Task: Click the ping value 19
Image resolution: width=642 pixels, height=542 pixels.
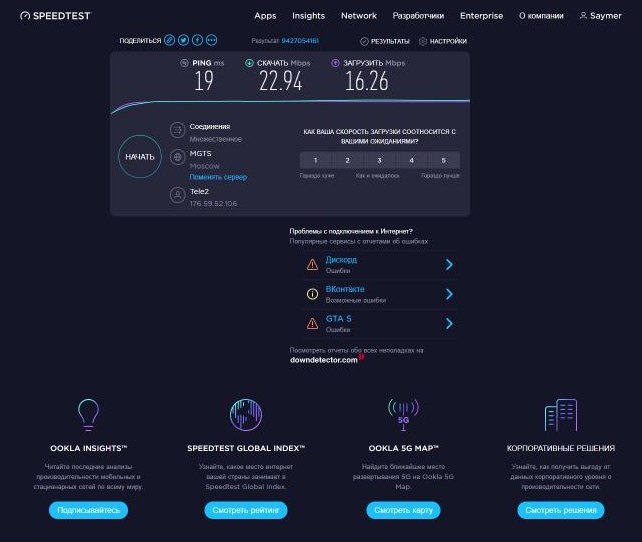Action: coord(204,81)
